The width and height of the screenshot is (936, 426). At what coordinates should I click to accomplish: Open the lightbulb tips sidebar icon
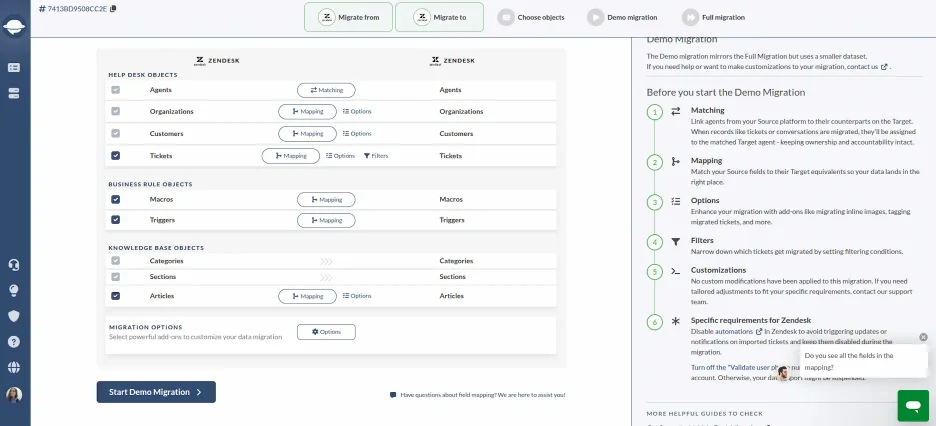point(14,291)
